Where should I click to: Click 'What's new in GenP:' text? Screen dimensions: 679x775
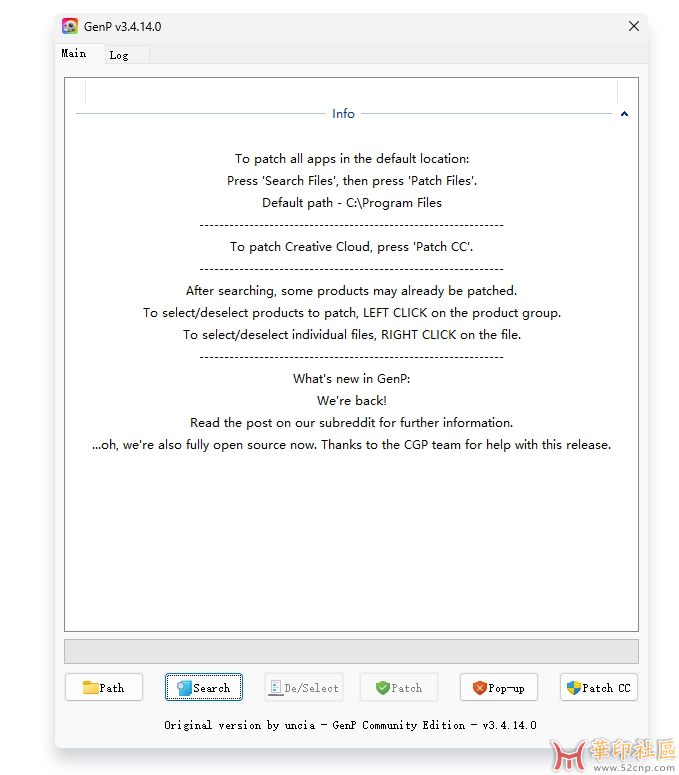coord(351,379)
